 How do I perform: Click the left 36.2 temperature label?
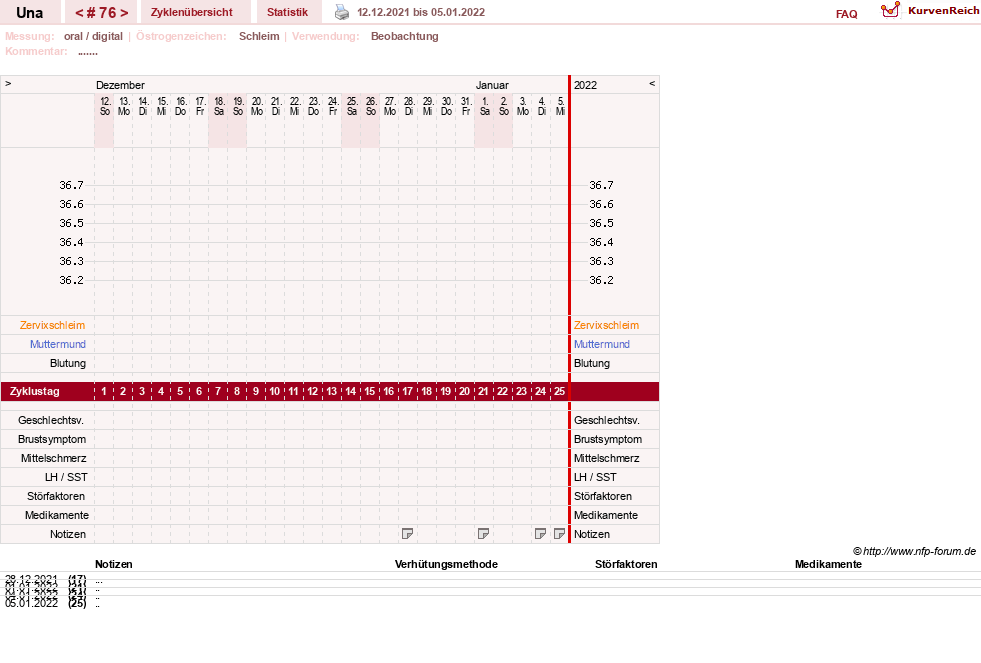71,280
